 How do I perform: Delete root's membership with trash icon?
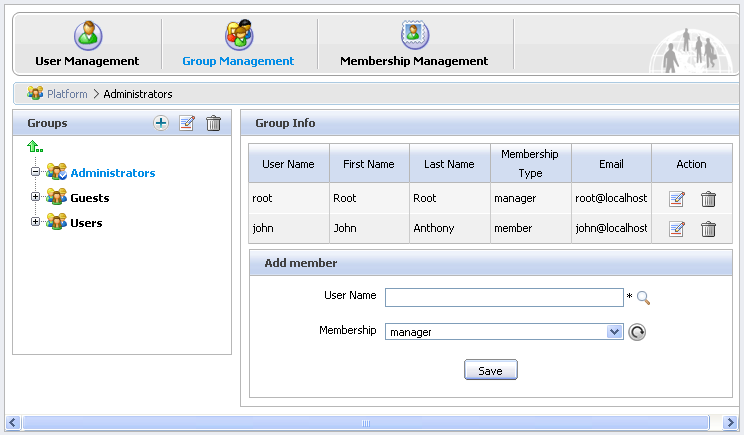click(708, 199)
